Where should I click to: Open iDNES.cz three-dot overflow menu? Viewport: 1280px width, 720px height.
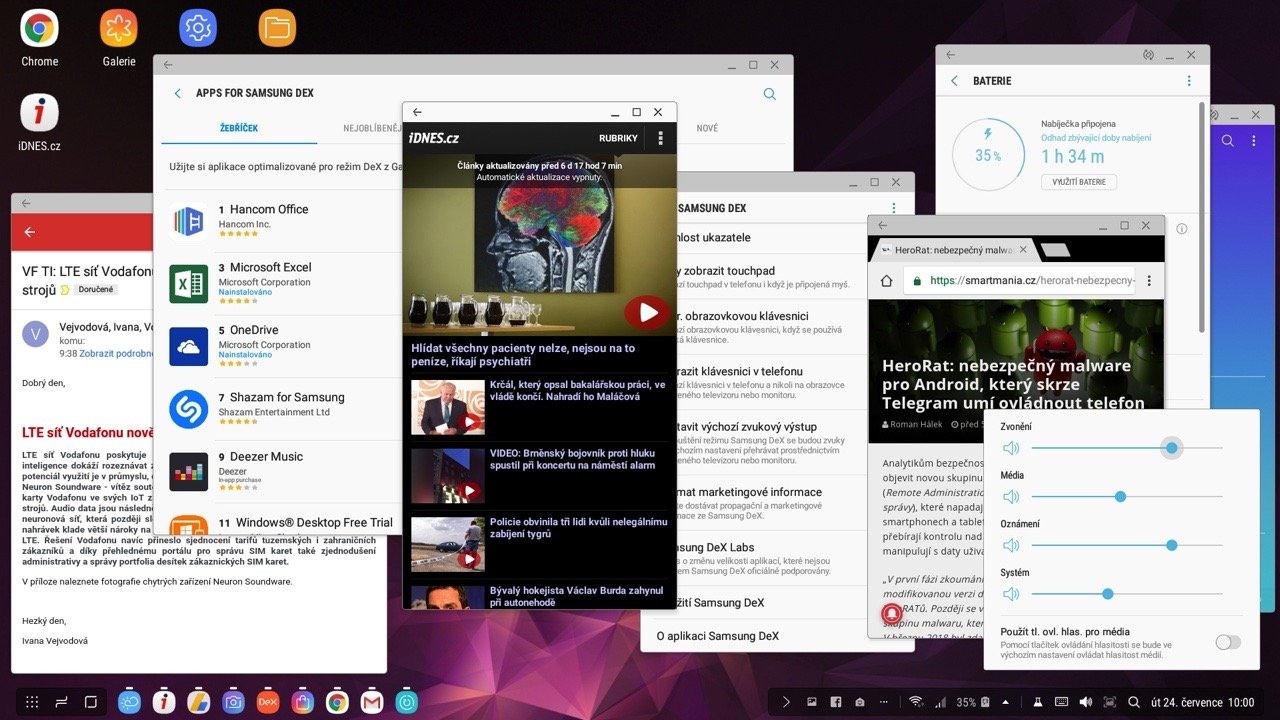tap(661, 138)
